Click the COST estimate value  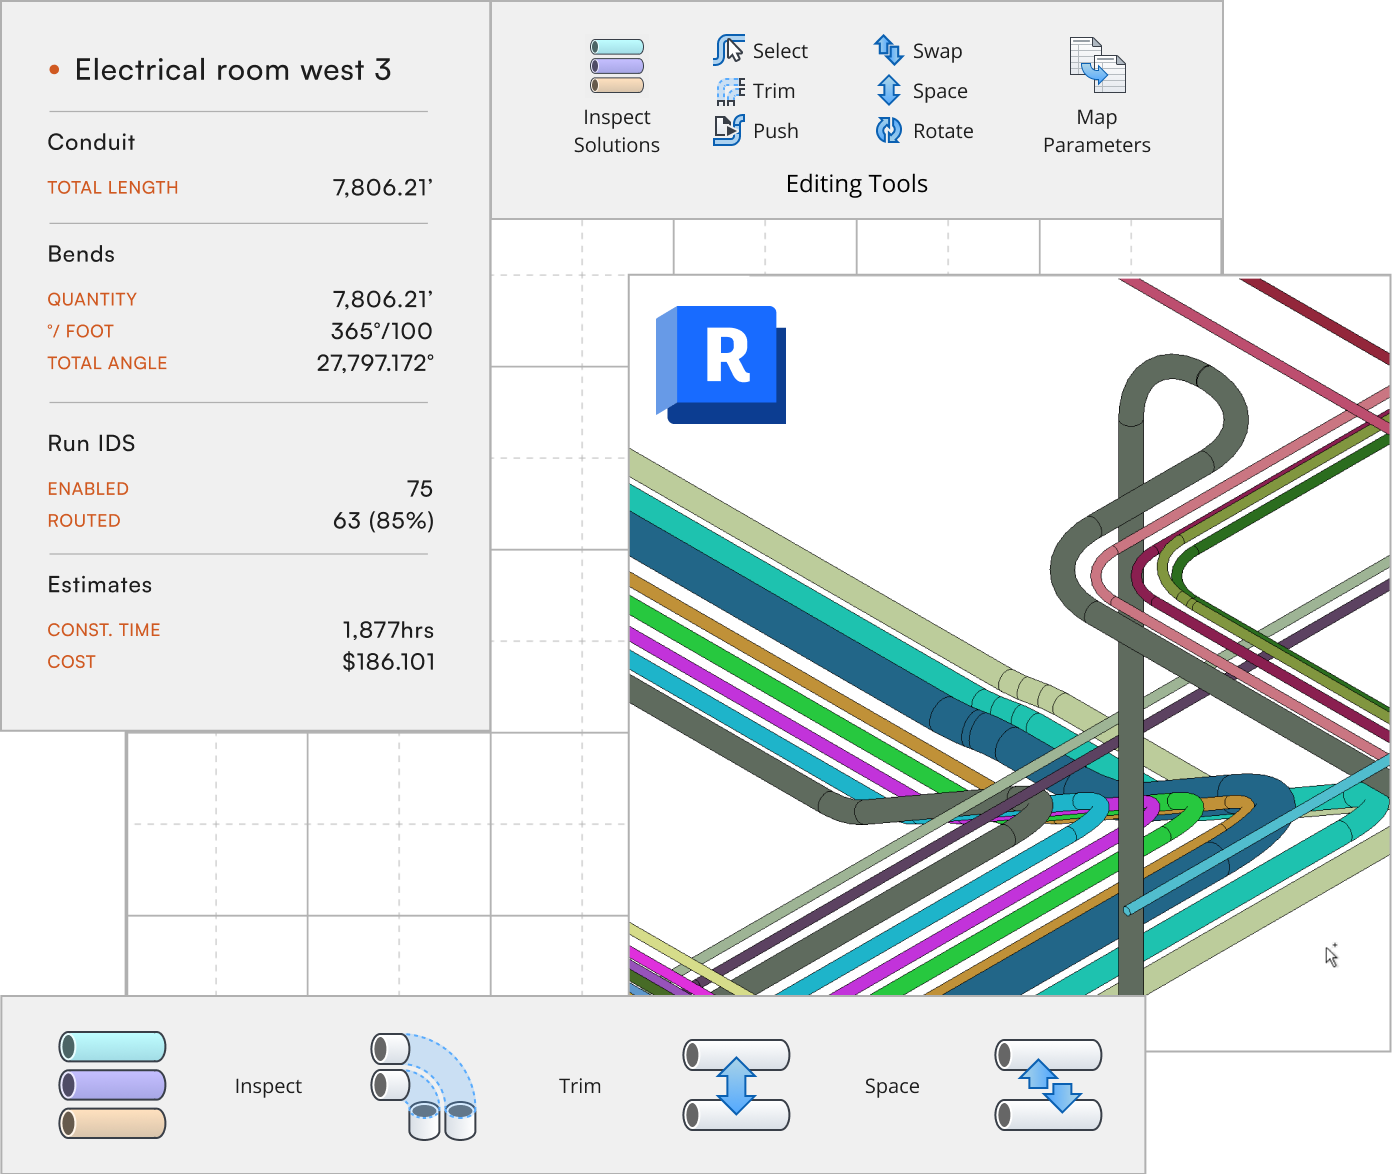click(x=389, y=662)
